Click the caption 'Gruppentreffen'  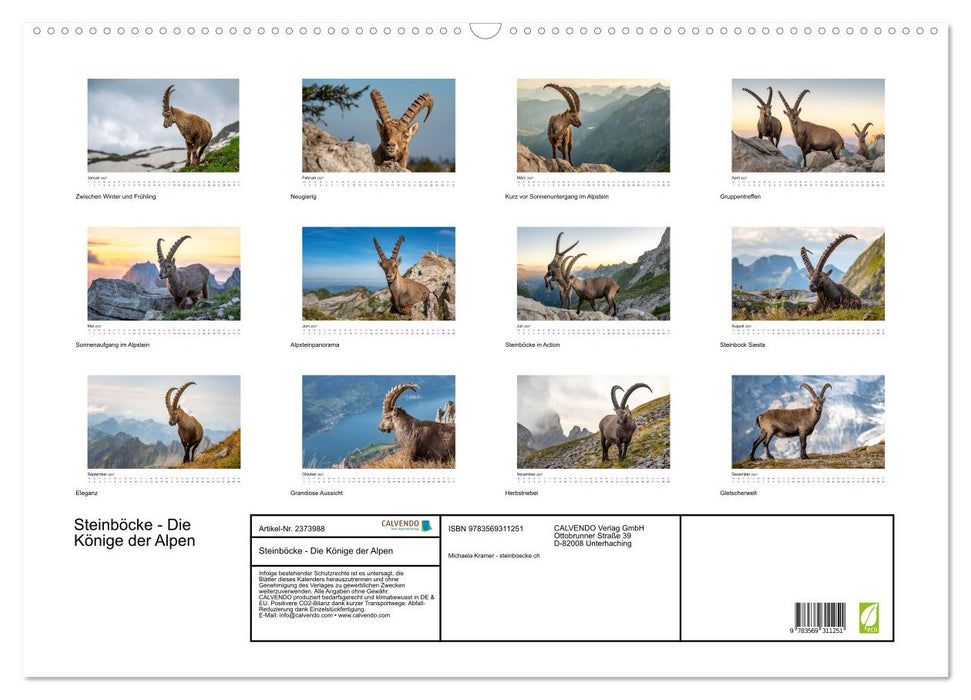pos(740,196)
